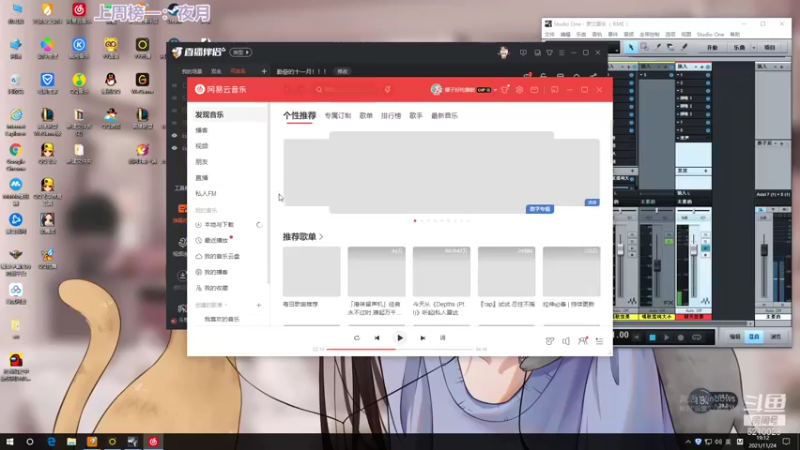This screenshot has width=800, height=450.
Task: Skip to the next track
Action: click(x=422, y=338)
